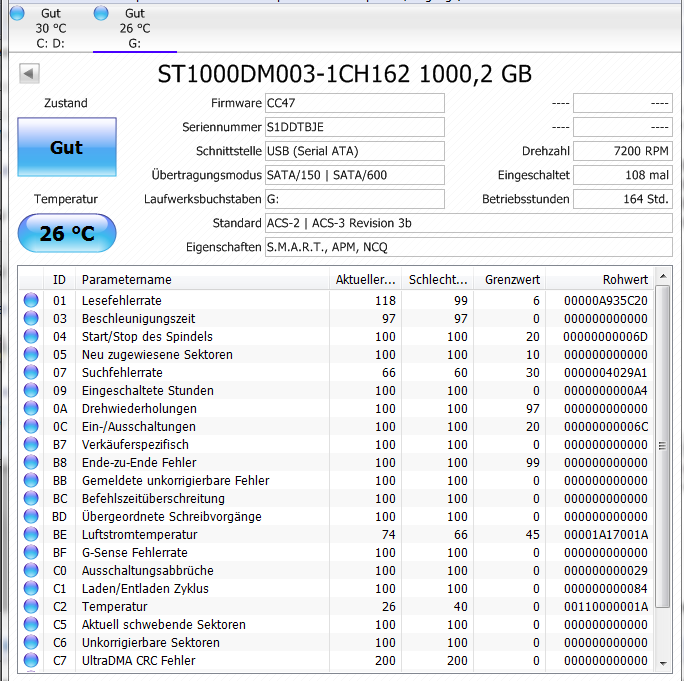Click the Rohwert 00110000001A
This screenshot has width=684, height=681.
605,606
